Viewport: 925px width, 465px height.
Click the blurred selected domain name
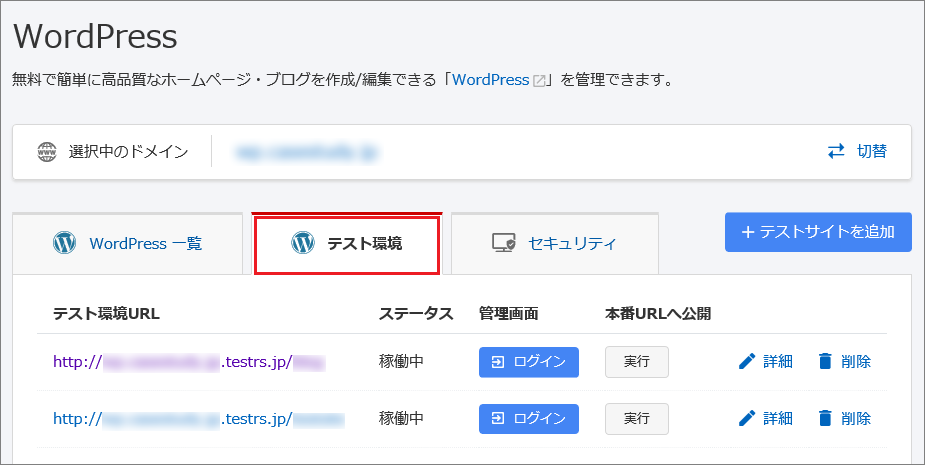pyautogui.click(x=307, y=152)
